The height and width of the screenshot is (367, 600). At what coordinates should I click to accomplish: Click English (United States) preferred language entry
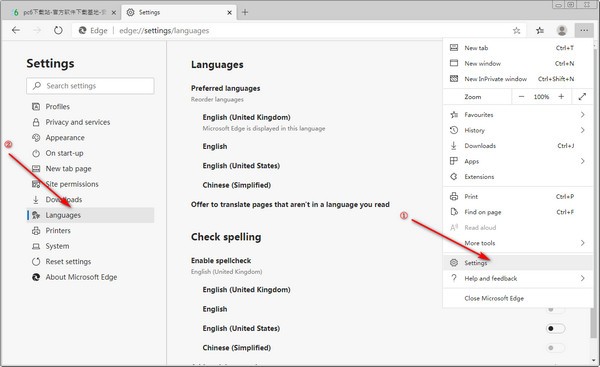point(241,166)
